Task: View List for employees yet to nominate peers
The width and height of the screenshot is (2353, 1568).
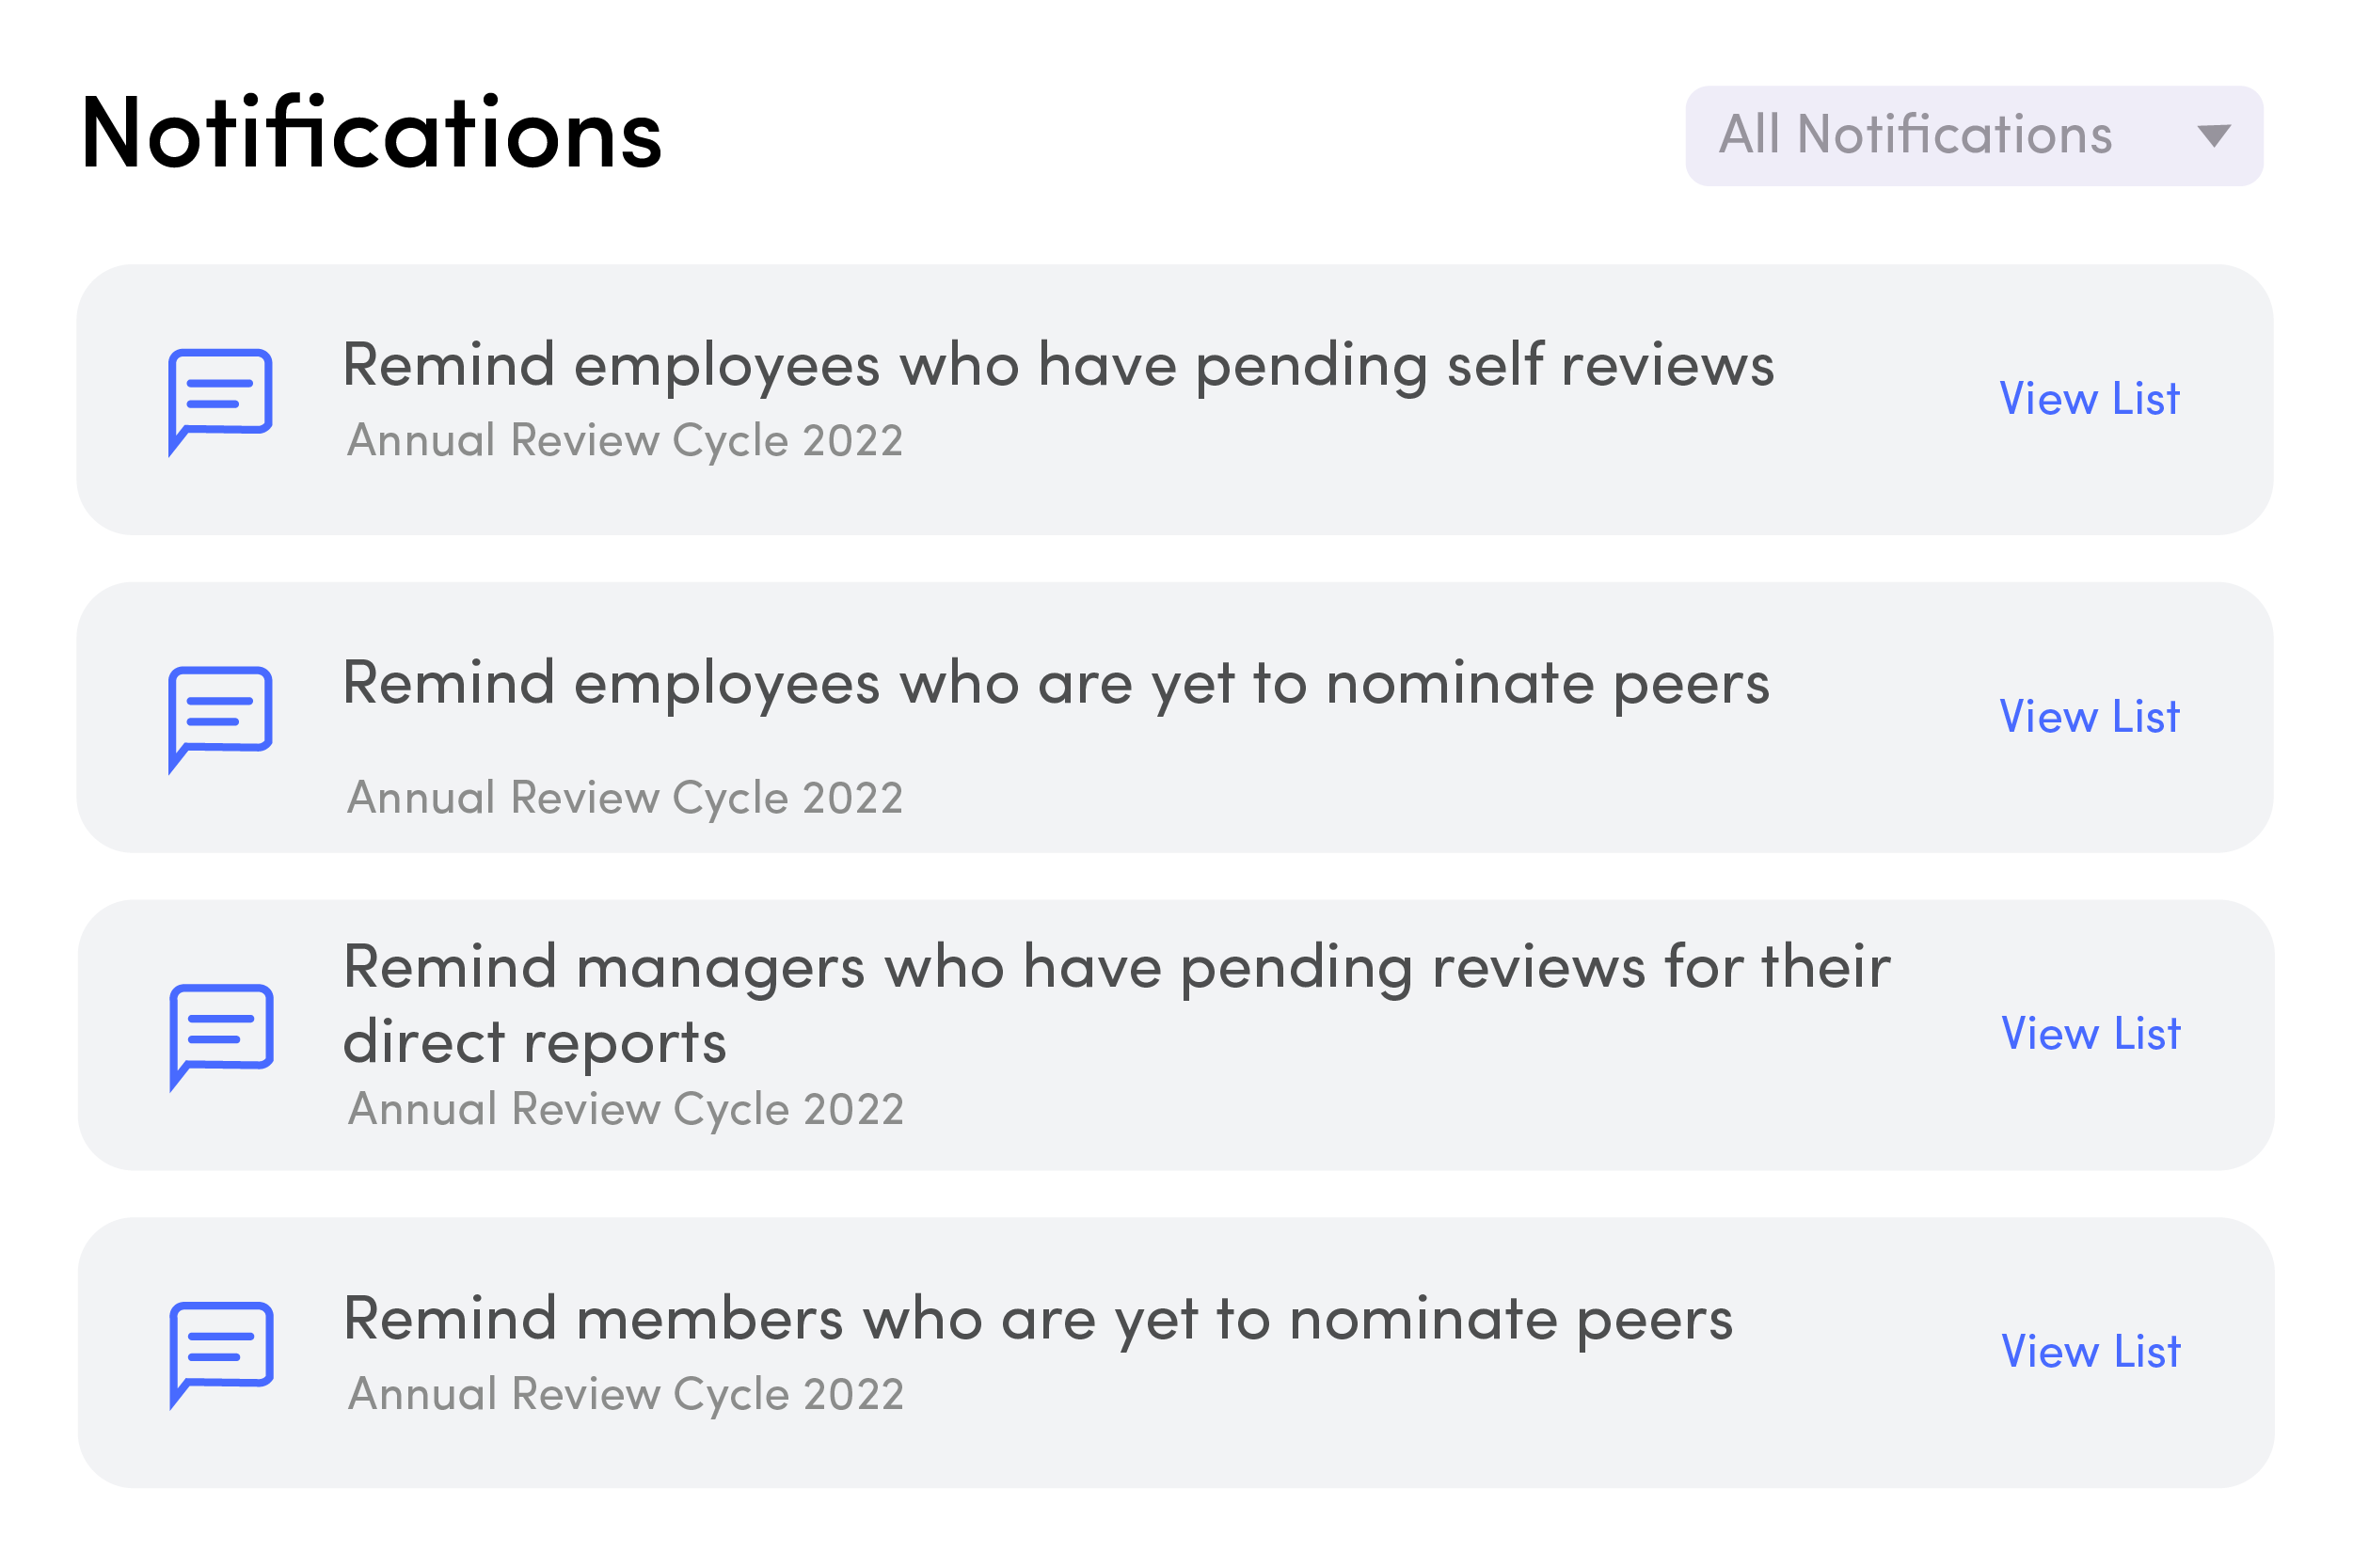Action: pyautogui.click(x=2088, y=717)
